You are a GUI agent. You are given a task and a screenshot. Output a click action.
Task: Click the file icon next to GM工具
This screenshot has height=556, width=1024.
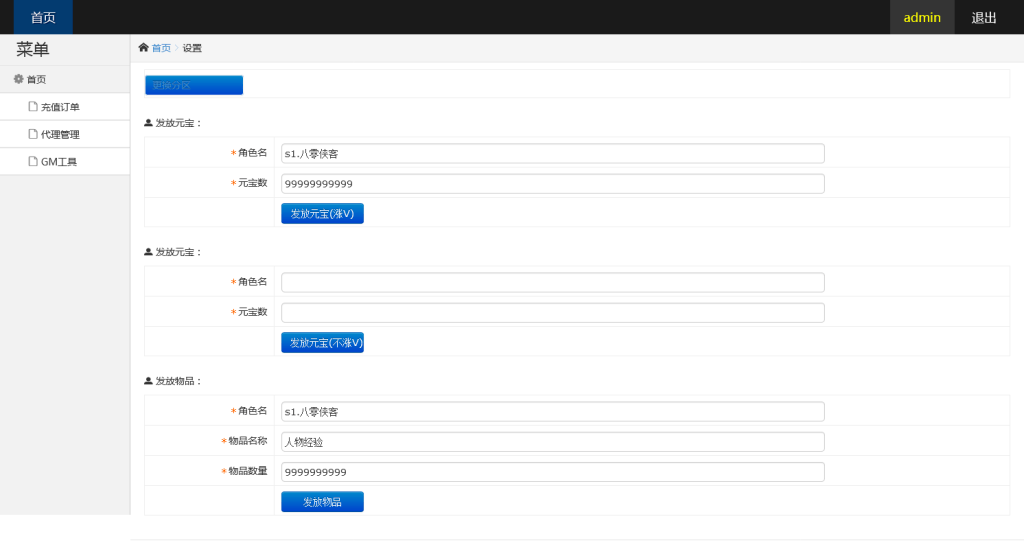(x=33, y=161)
